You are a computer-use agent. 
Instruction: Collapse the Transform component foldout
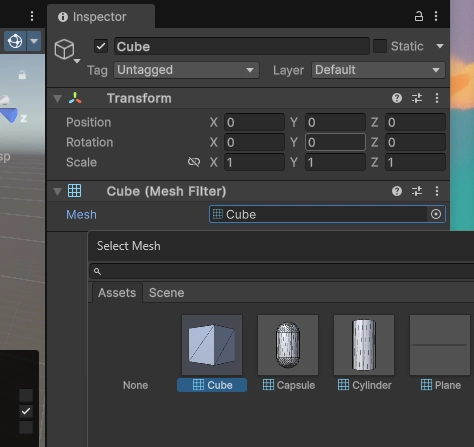pyautogui.click(x=57, y=99)
